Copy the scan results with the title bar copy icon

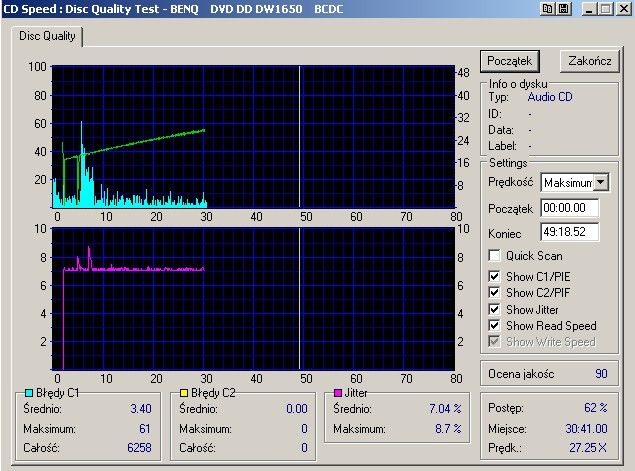pyautogui.click(x=548, y=9)
